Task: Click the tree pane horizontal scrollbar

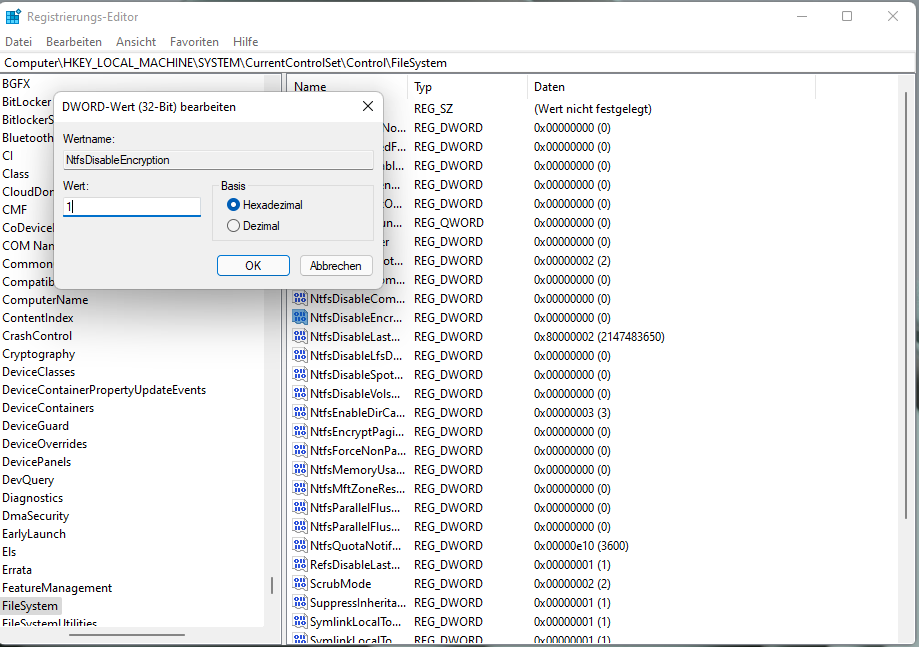Action: (127, 635)
